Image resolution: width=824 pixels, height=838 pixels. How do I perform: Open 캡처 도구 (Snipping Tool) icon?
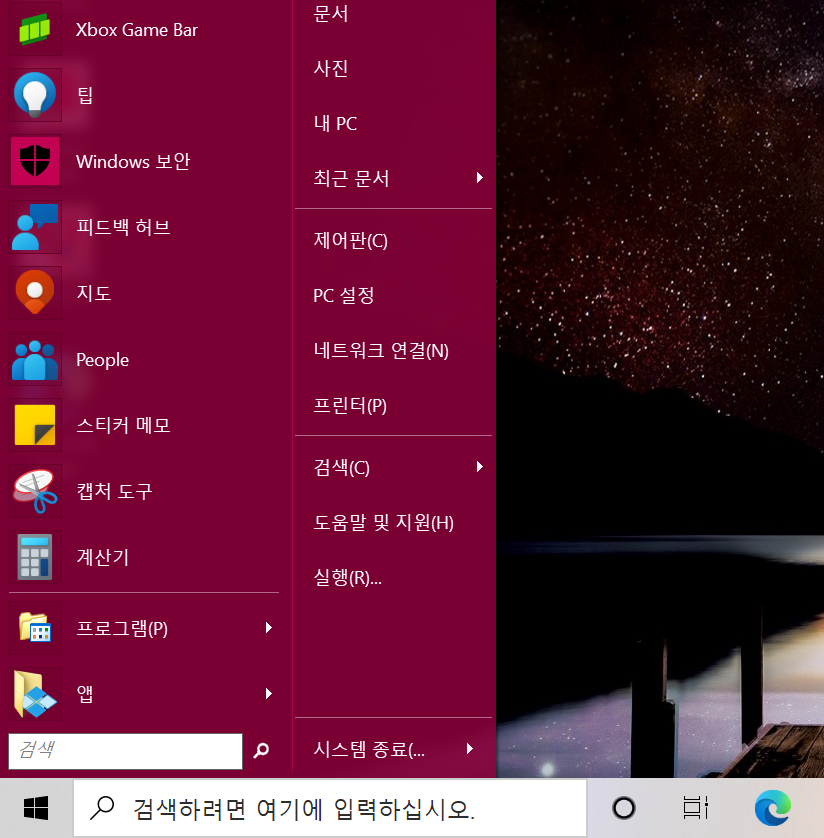tap(35, 490)
